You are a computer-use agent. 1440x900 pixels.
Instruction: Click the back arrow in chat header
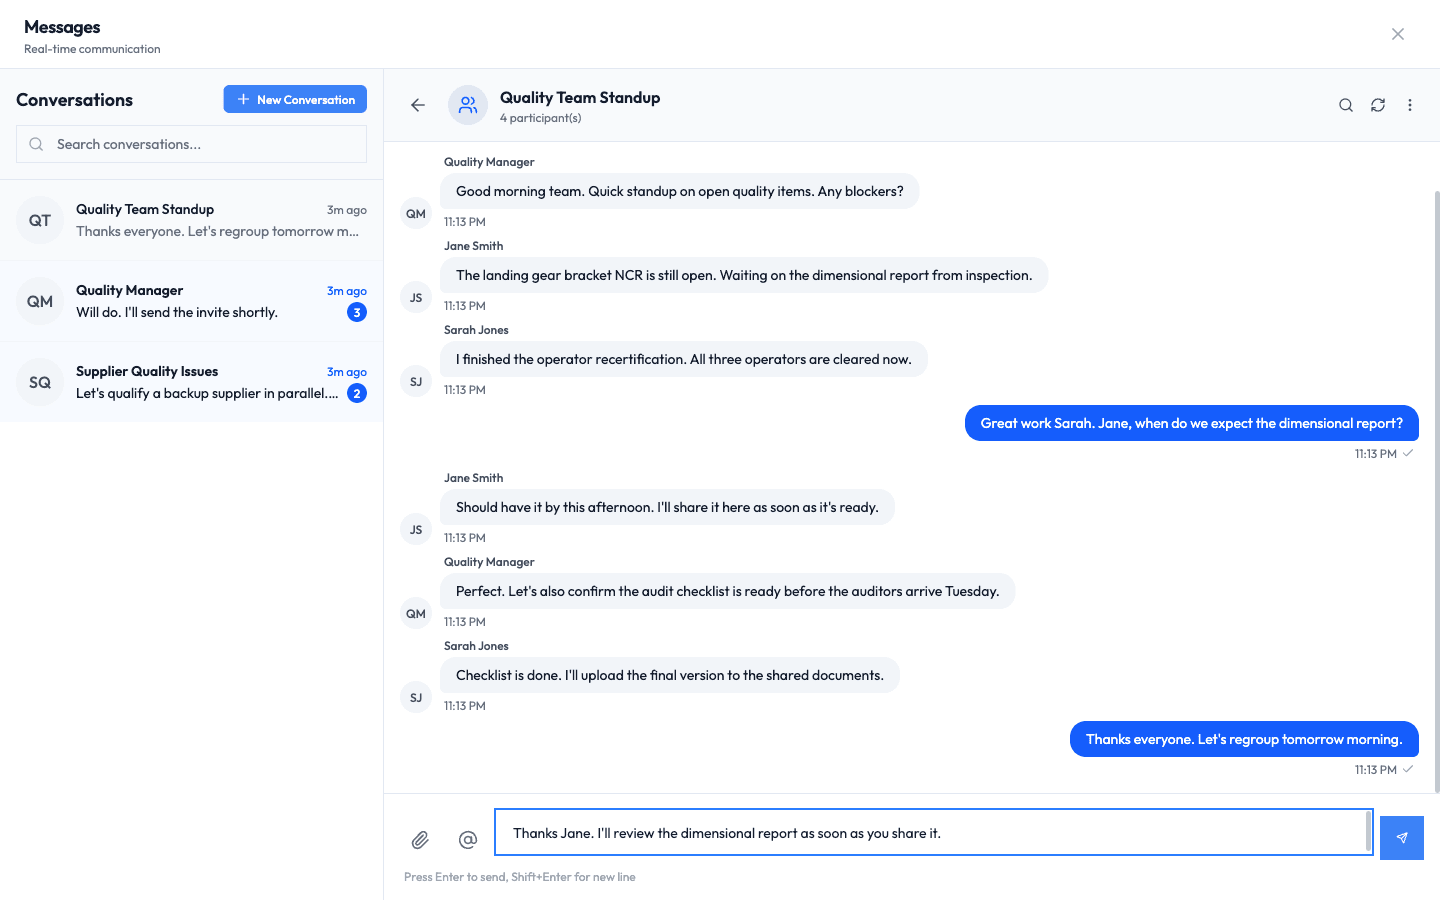click(418, 105)
